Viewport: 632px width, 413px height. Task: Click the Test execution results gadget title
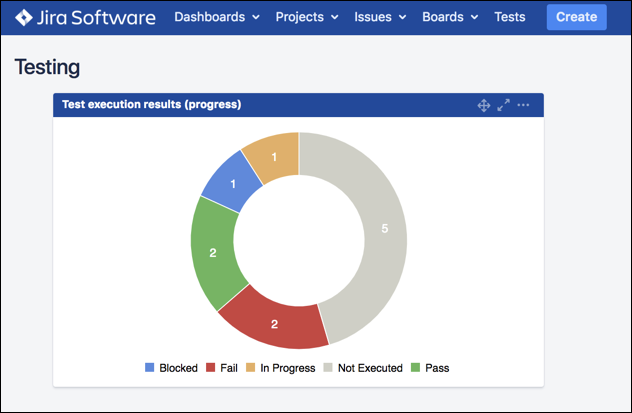[151, 104]
